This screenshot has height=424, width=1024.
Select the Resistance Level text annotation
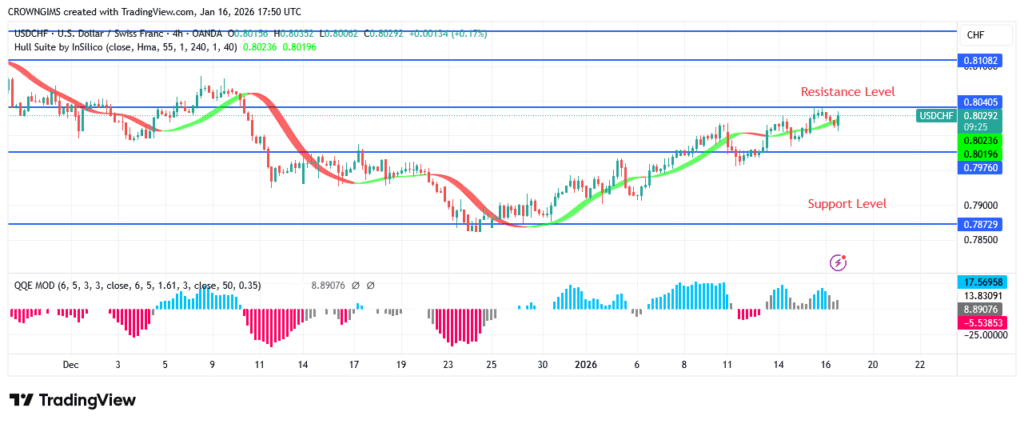point(848,91)
